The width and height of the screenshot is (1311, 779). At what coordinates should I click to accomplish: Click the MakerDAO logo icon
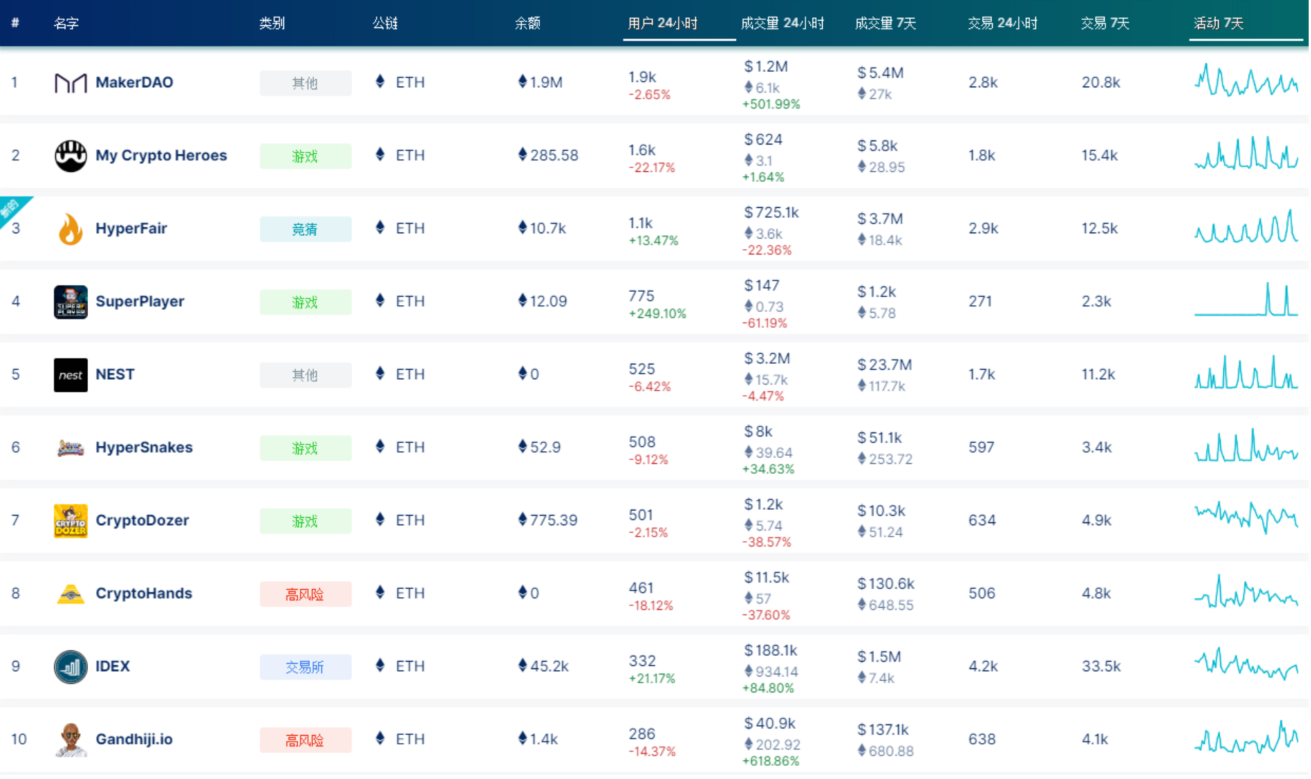70,83
